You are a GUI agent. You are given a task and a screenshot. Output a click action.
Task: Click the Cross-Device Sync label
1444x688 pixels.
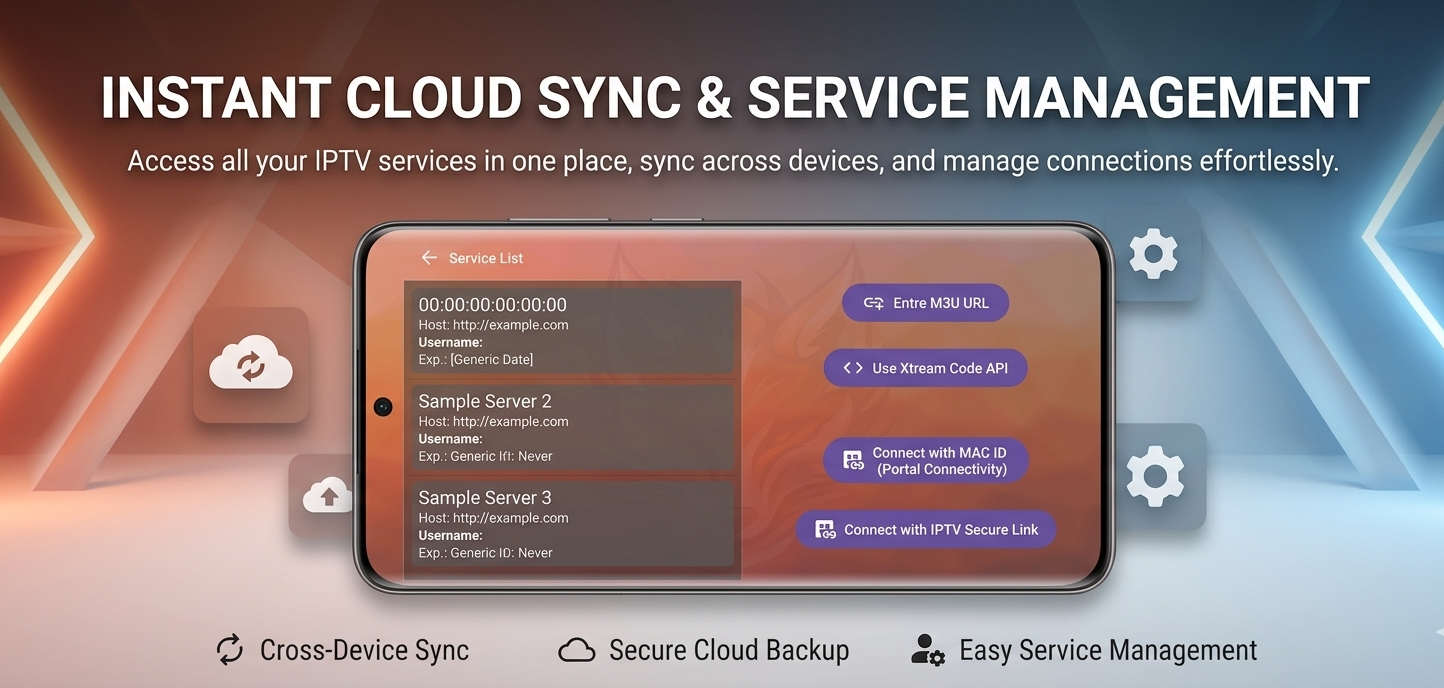[364, 650]
